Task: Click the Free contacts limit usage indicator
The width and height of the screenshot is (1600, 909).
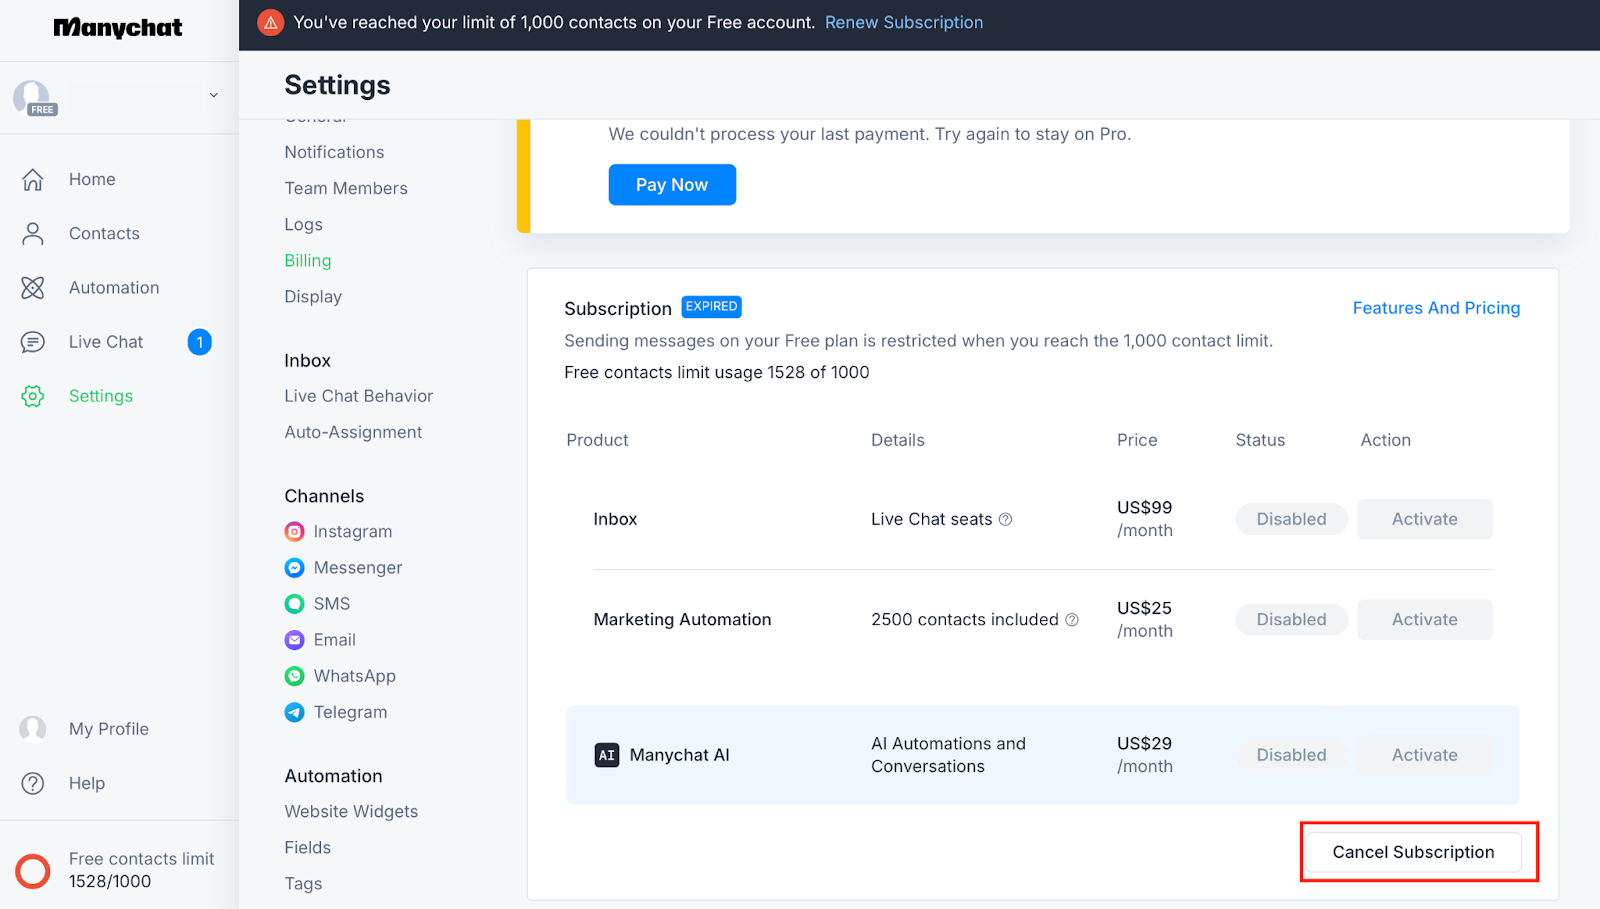Action: point(33,871)
